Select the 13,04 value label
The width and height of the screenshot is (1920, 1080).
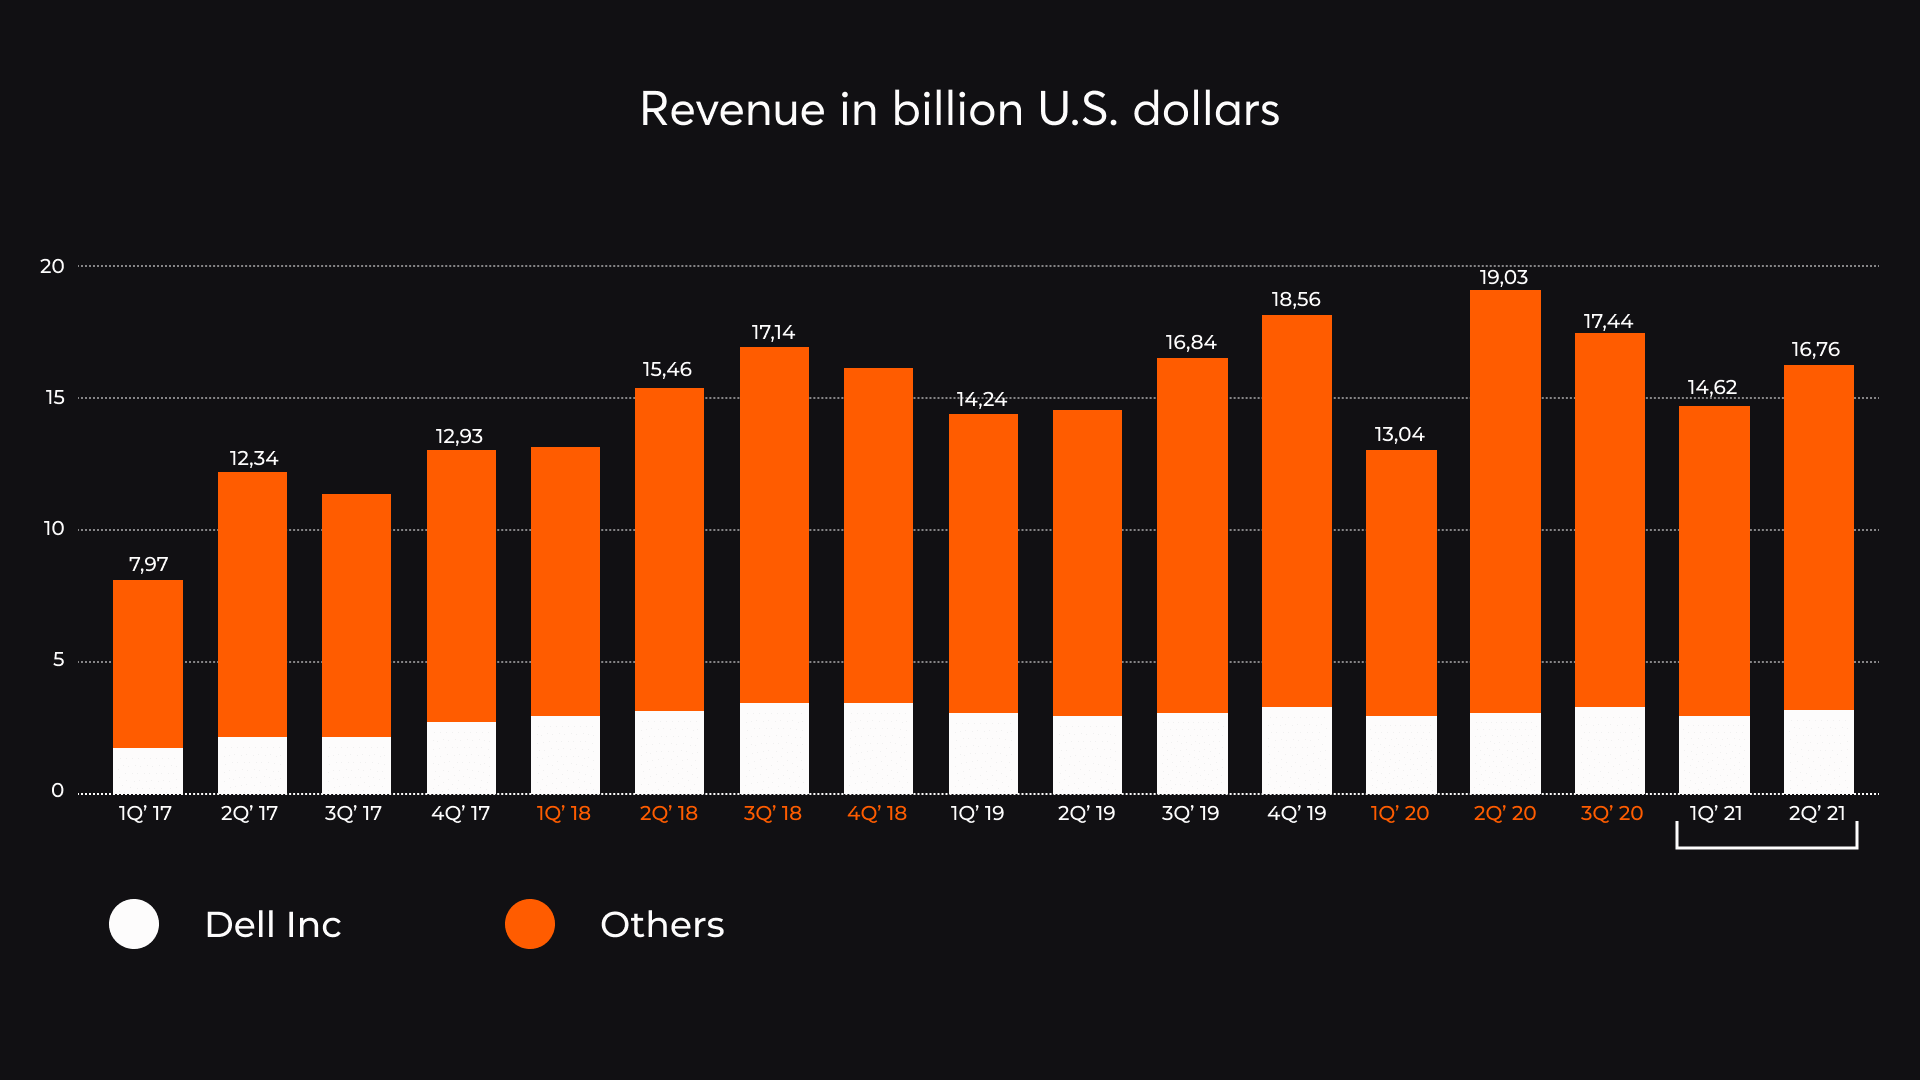[x=1399, y=434]
